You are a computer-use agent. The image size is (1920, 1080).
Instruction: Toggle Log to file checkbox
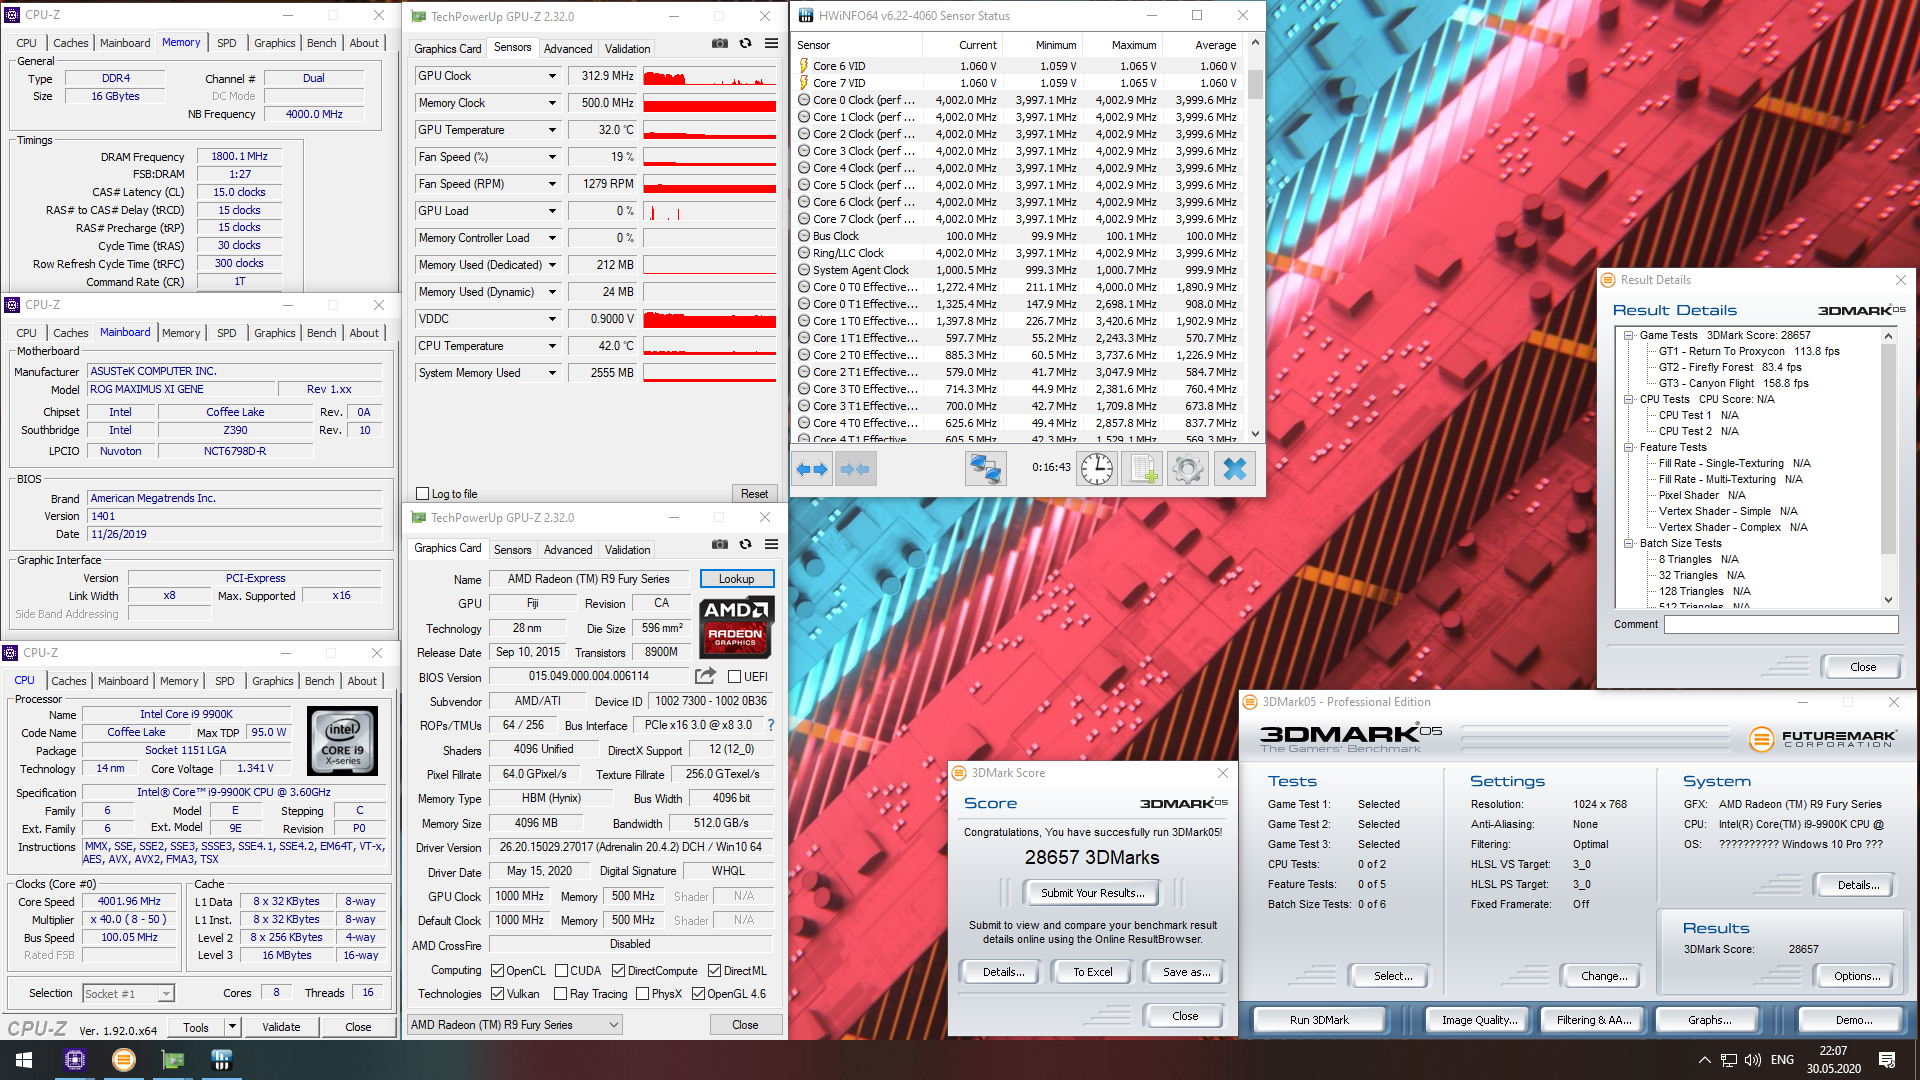(423, 494)
